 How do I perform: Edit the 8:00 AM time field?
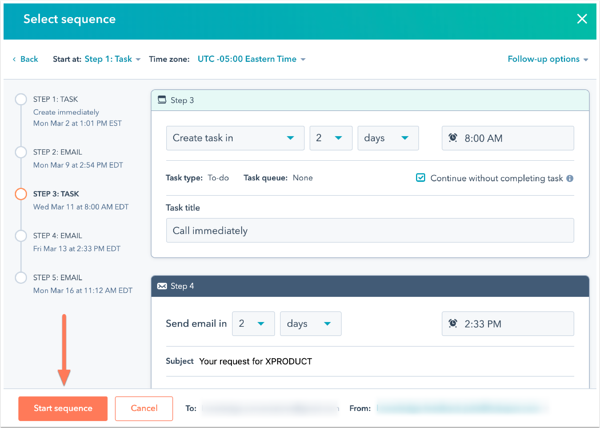(508, 138)
